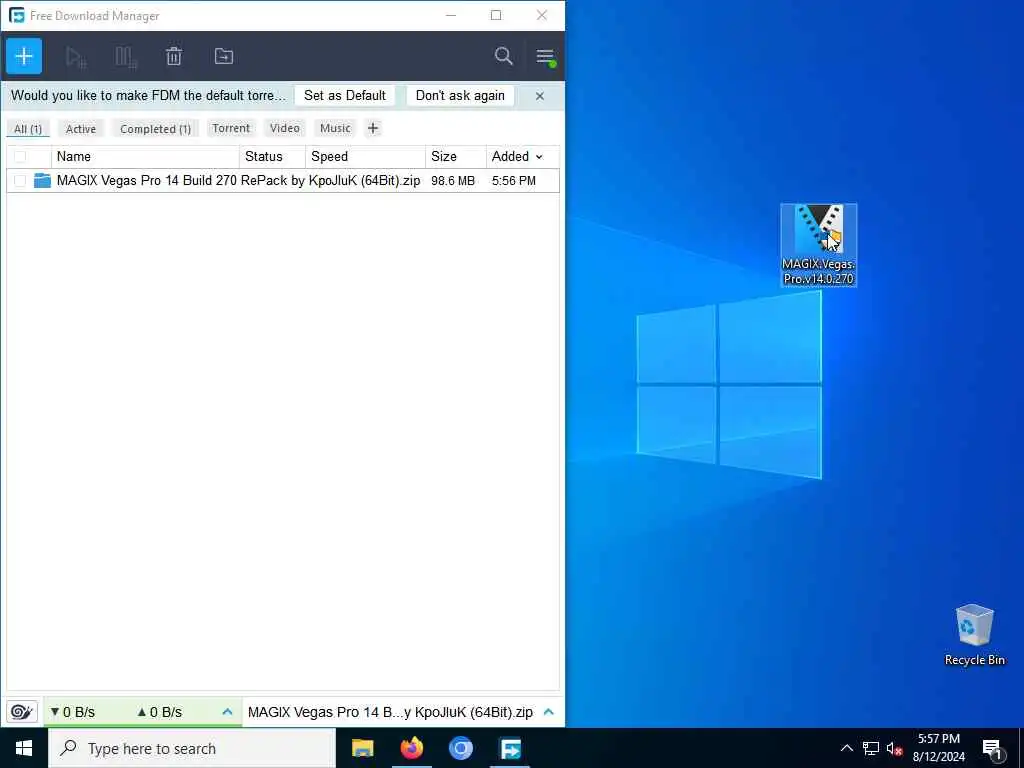Viewport: 1024px width, 768px height.
Task: Sort by Name column header
Action: click(x=145, y=157)
